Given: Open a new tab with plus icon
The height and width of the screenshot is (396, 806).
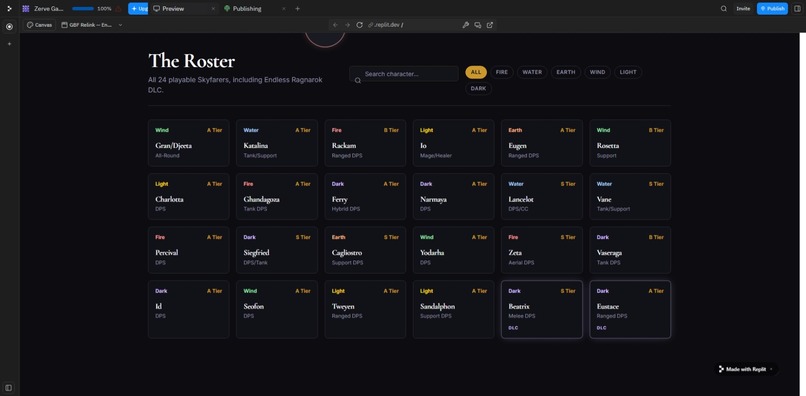Looking at the screenshot, I should pyautogui.click(x=297, y=9).
